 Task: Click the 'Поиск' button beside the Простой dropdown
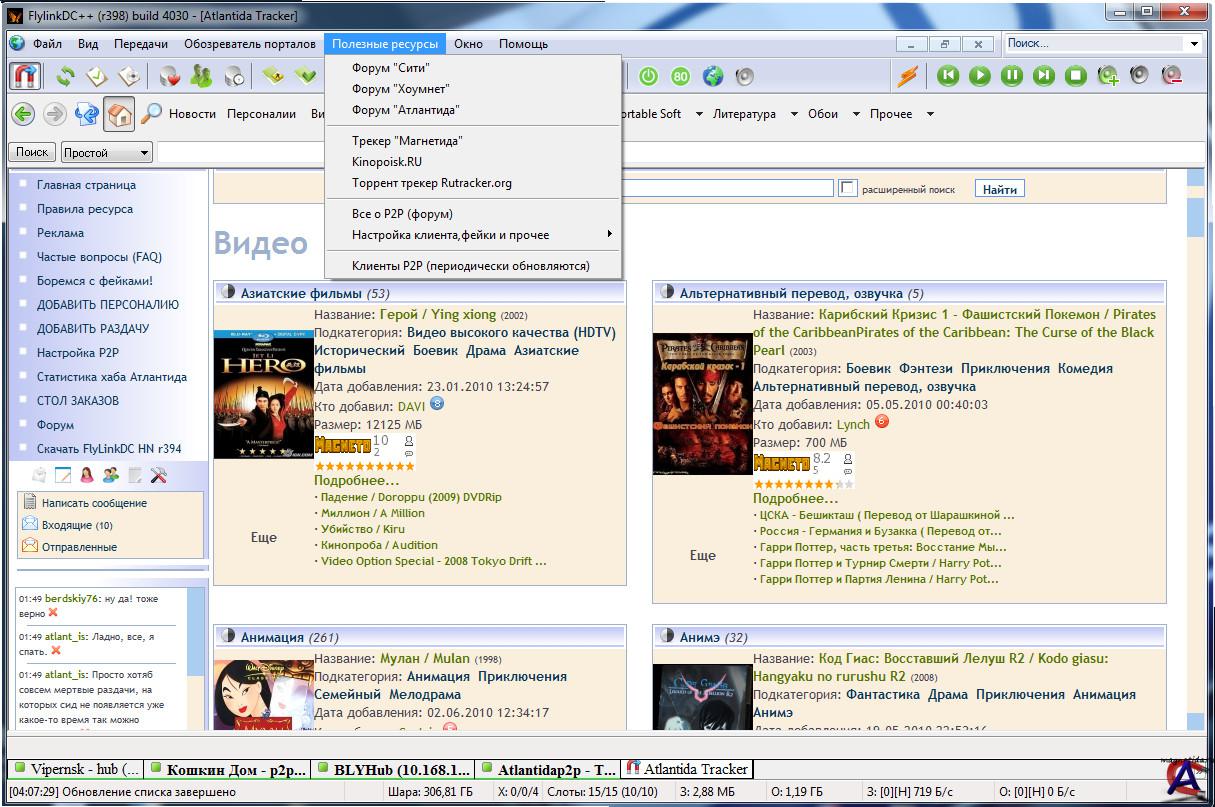[32, 152]
